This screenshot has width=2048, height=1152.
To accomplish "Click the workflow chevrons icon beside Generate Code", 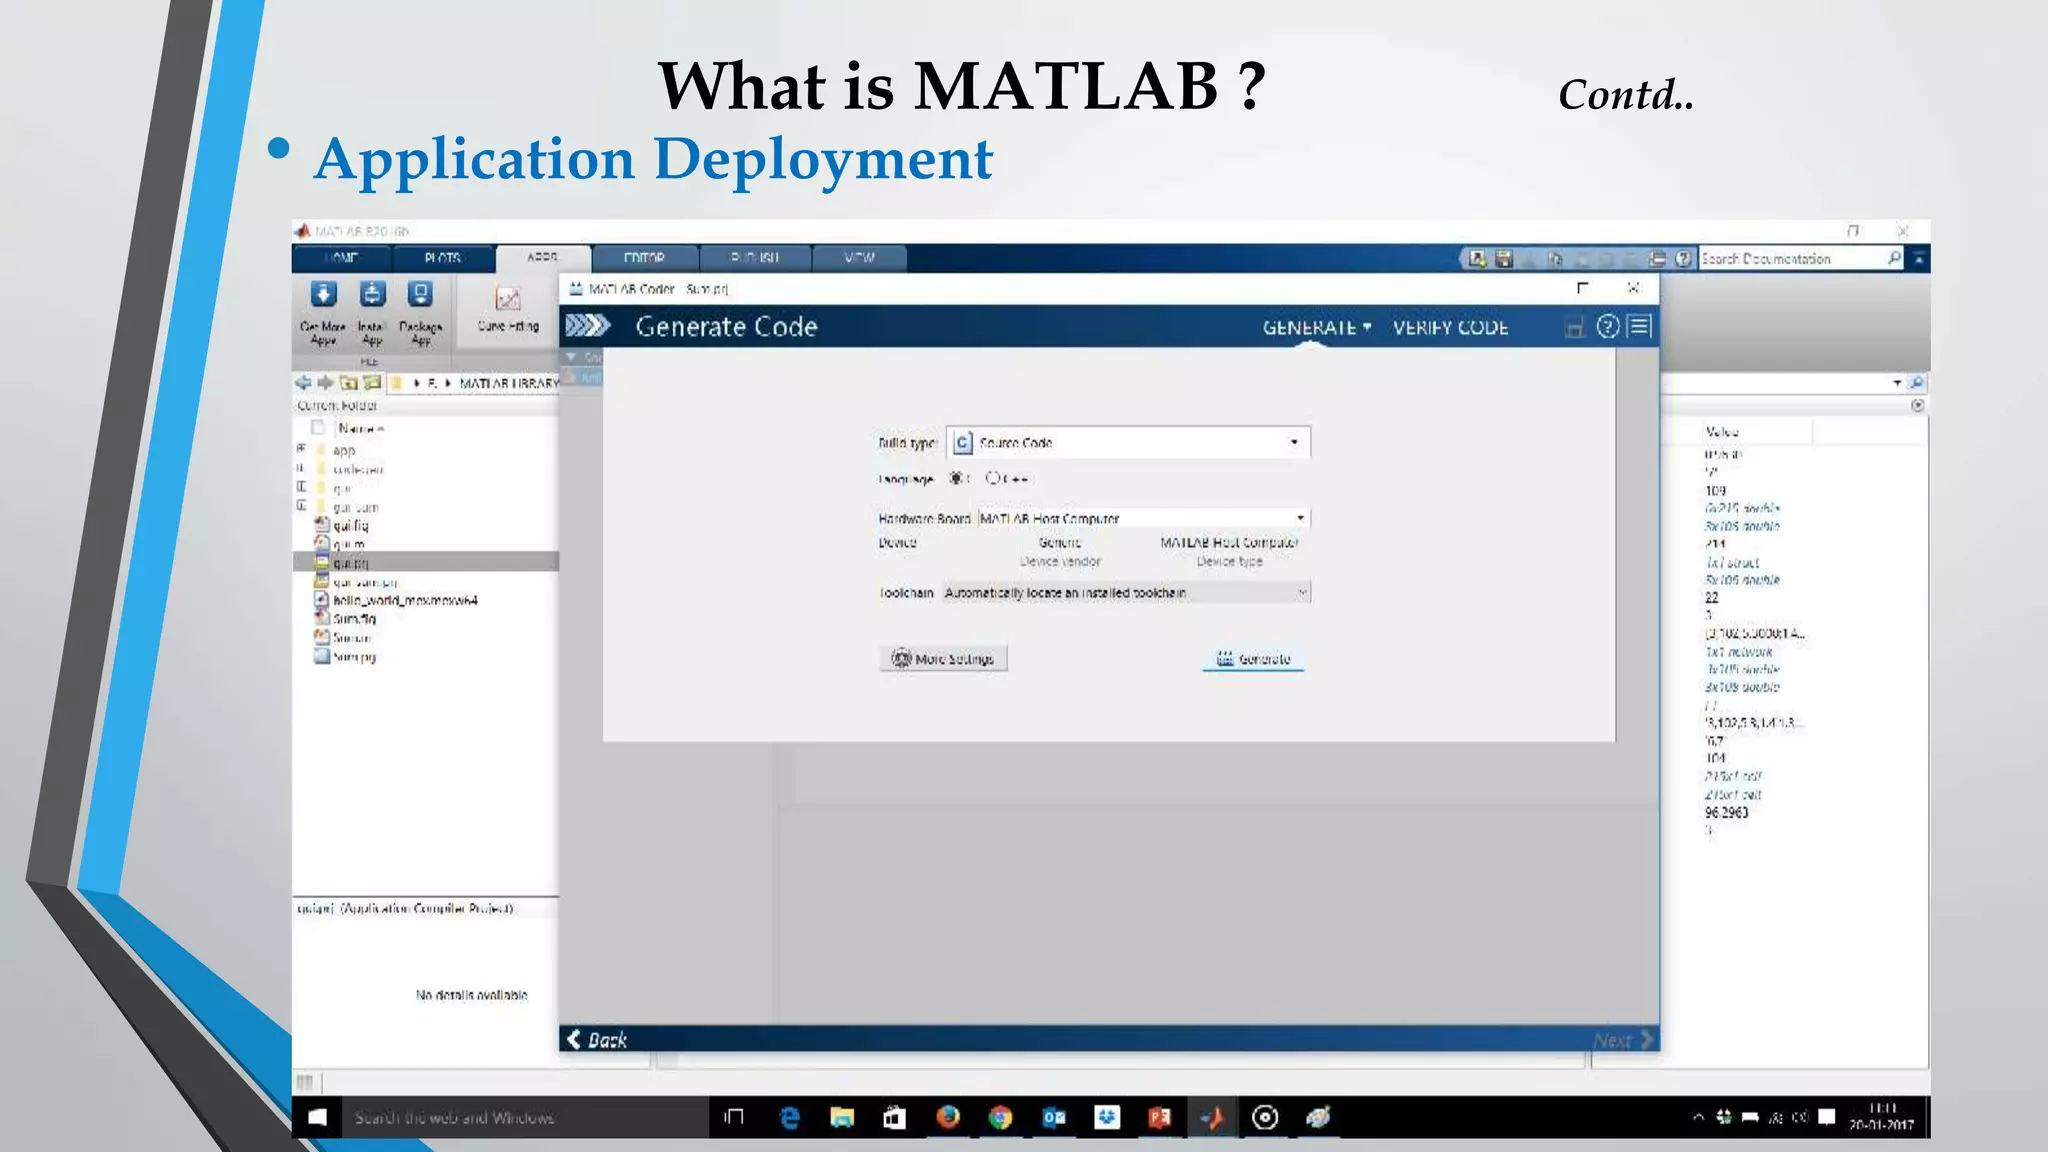I will coord(588,326).
